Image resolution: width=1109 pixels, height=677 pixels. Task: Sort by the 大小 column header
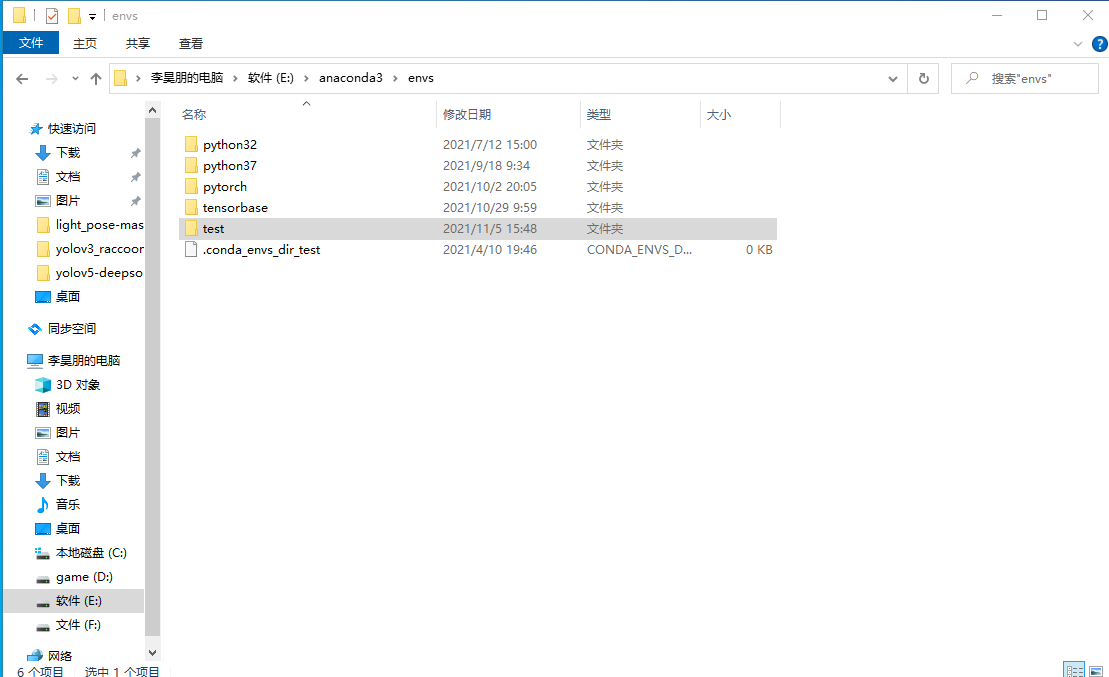tap(719, 115)
